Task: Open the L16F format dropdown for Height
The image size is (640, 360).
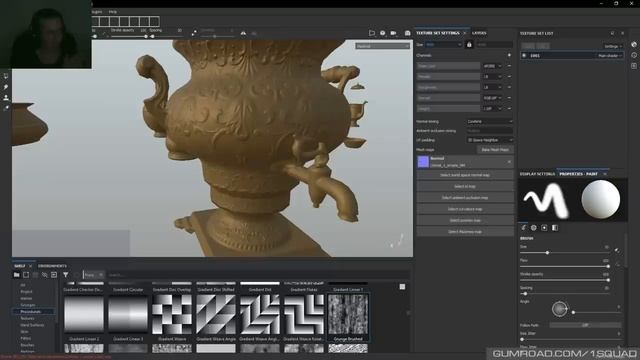Action: coord(492,109)
